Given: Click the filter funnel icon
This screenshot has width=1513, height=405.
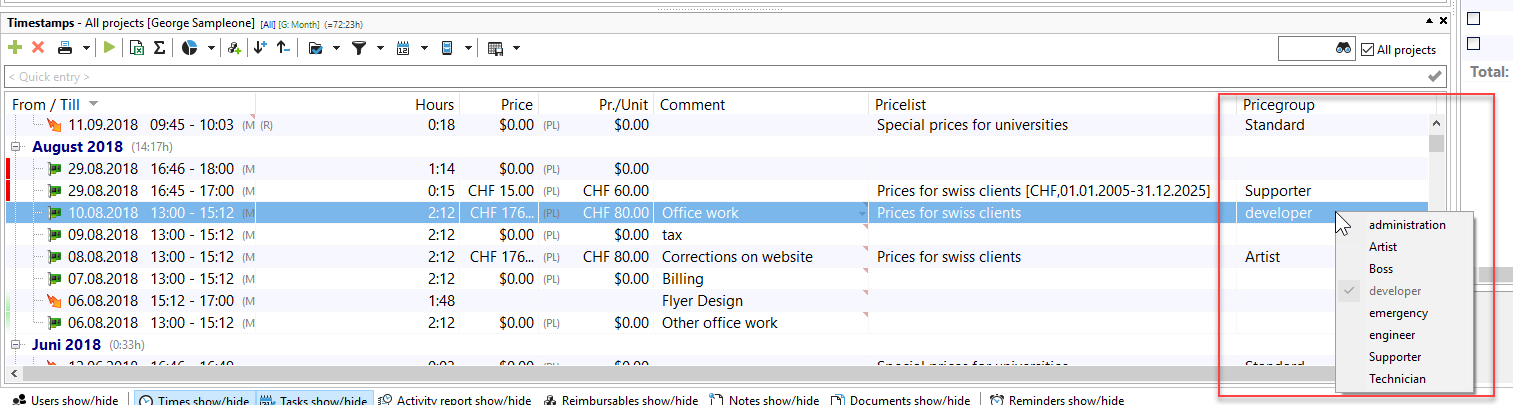Looking at the screenshot, I should pyautogui.click(x=359, y=48).
